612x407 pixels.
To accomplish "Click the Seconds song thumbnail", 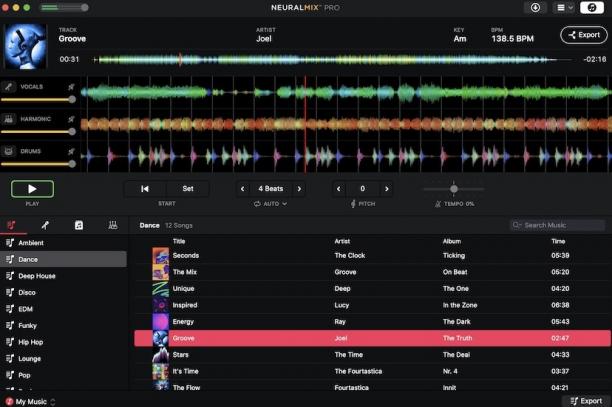I will coord(160,256).
